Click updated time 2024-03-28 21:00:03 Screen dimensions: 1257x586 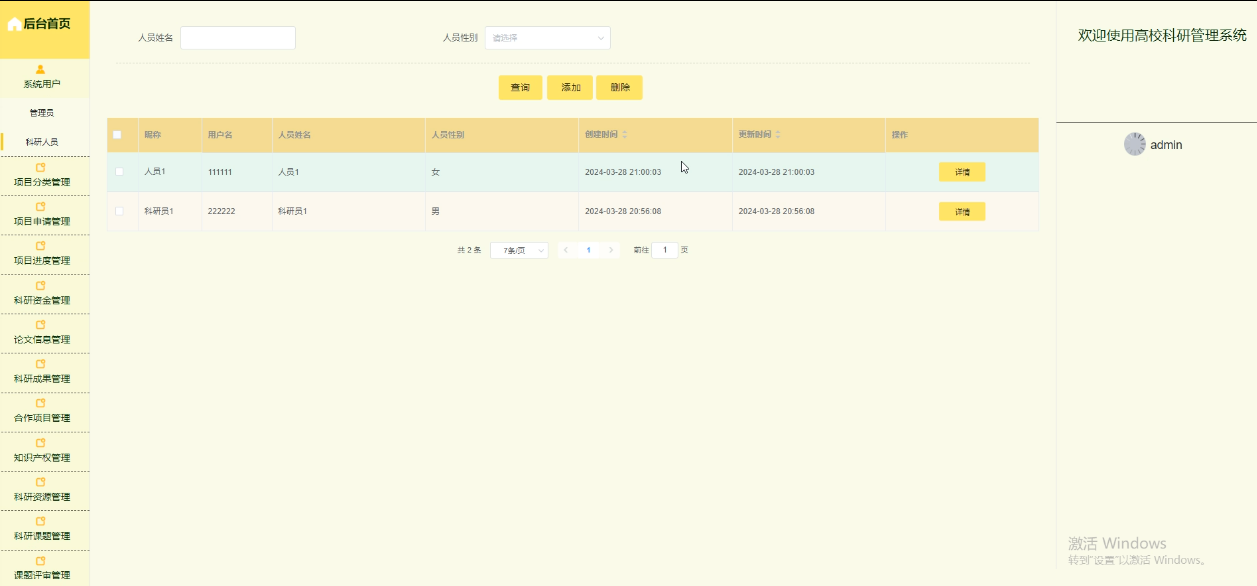click(x=776, y=172)
